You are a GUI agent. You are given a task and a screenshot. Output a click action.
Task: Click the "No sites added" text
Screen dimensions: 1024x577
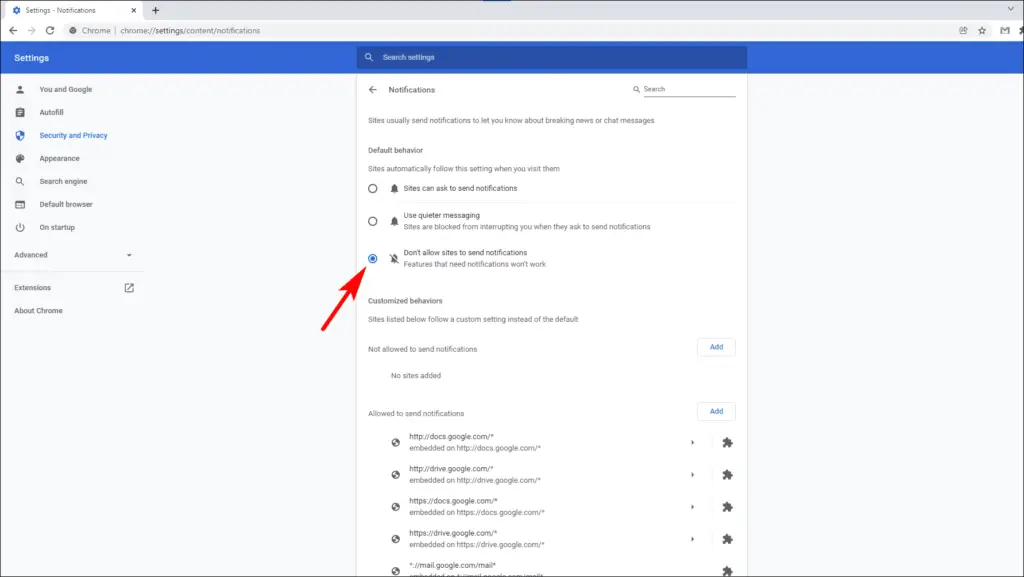pos(416,376)
